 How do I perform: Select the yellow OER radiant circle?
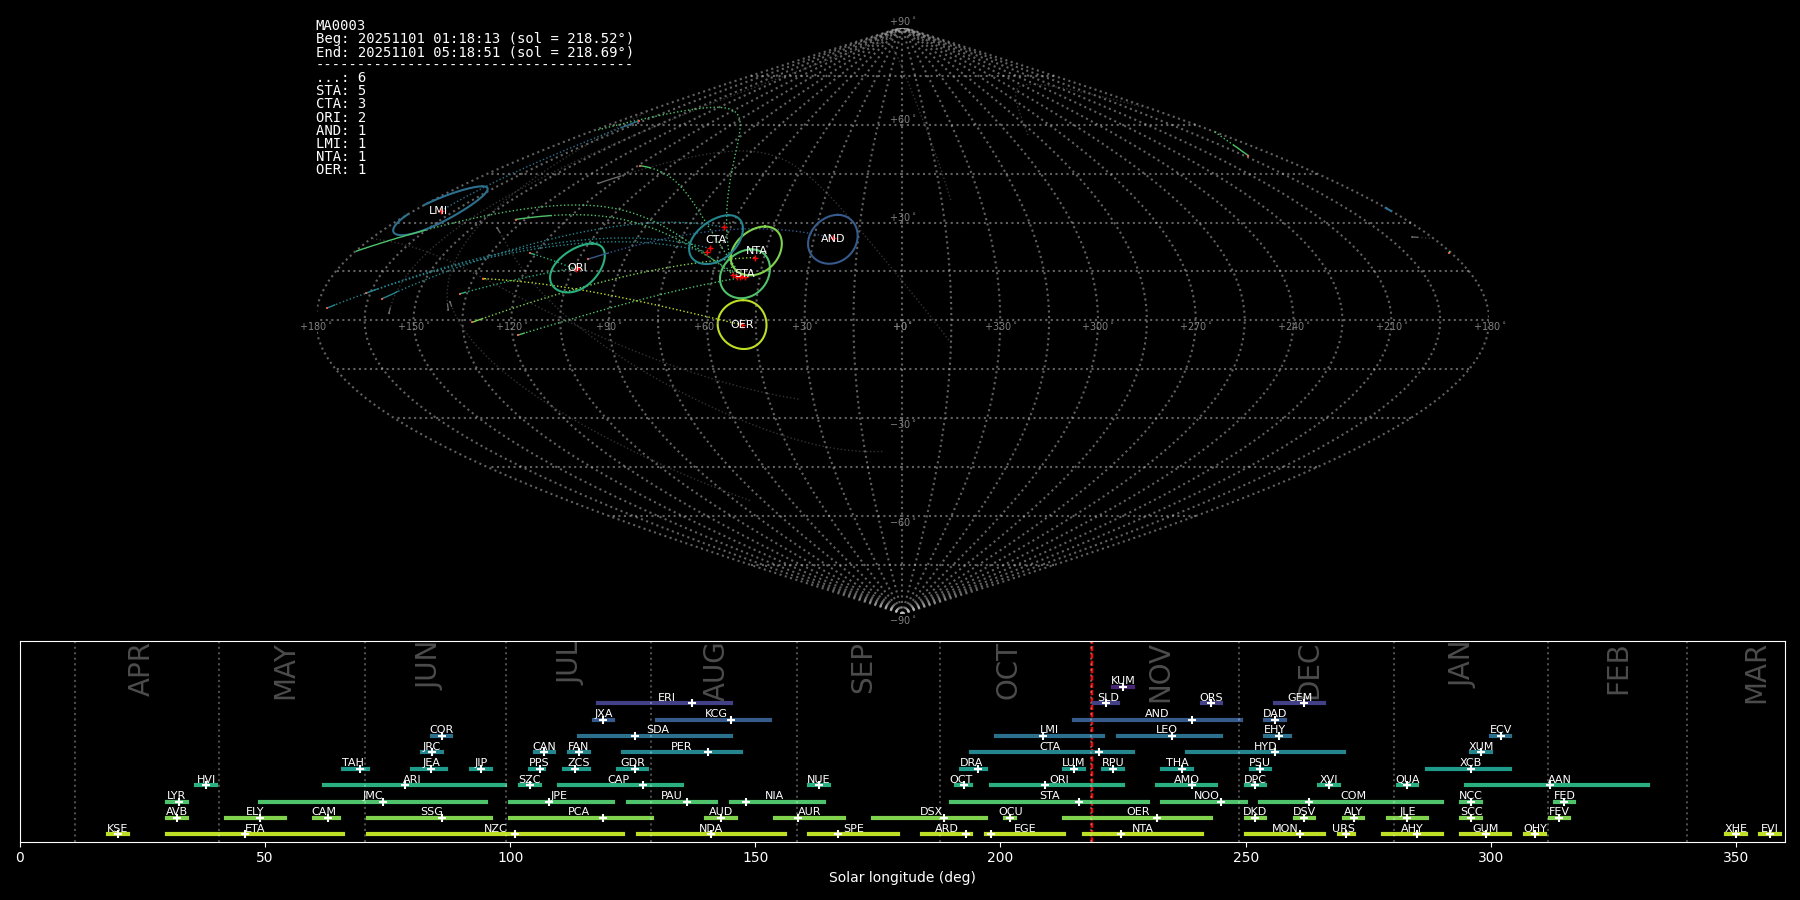[x=742, y=325]
